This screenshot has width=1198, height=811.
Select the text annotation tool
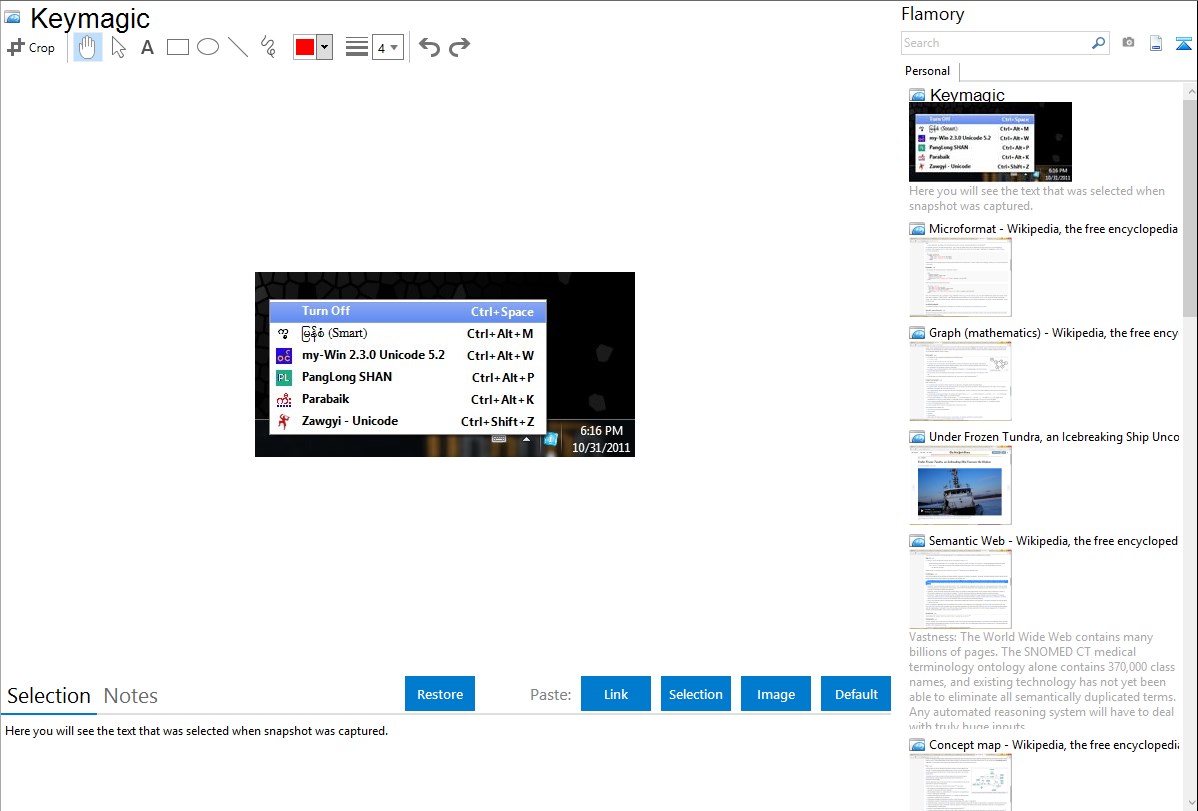coord(147,47)
